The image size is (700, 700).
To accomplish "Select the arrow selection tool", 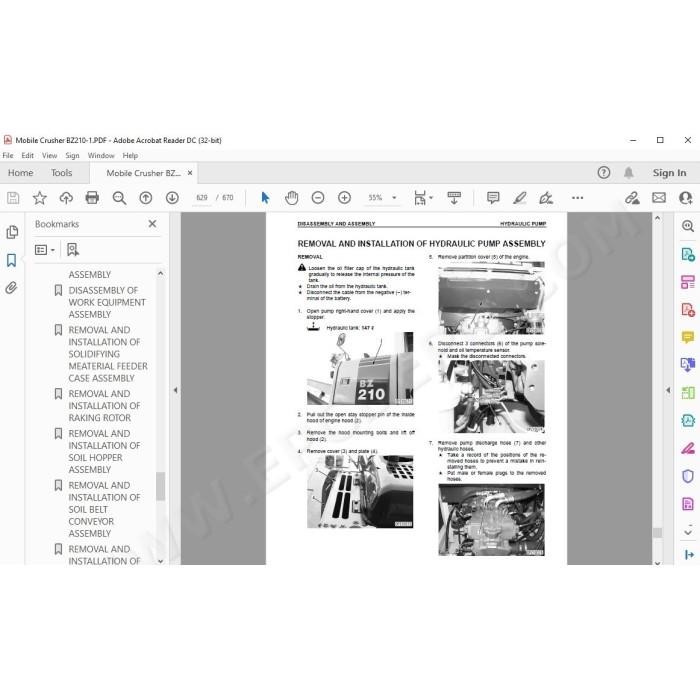I will pos(265,197).
